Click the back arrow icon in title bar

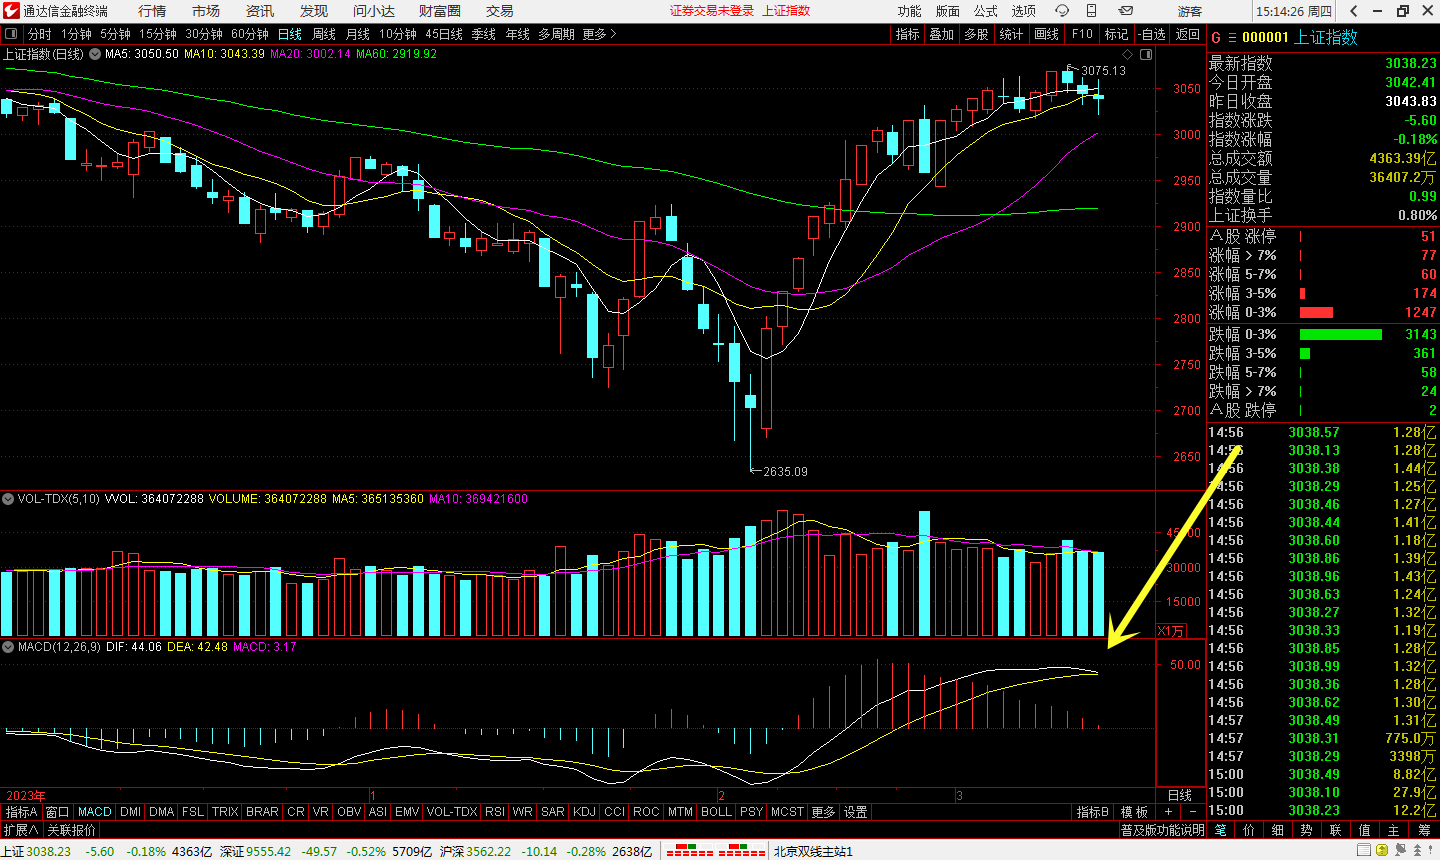pos(1354,11)
